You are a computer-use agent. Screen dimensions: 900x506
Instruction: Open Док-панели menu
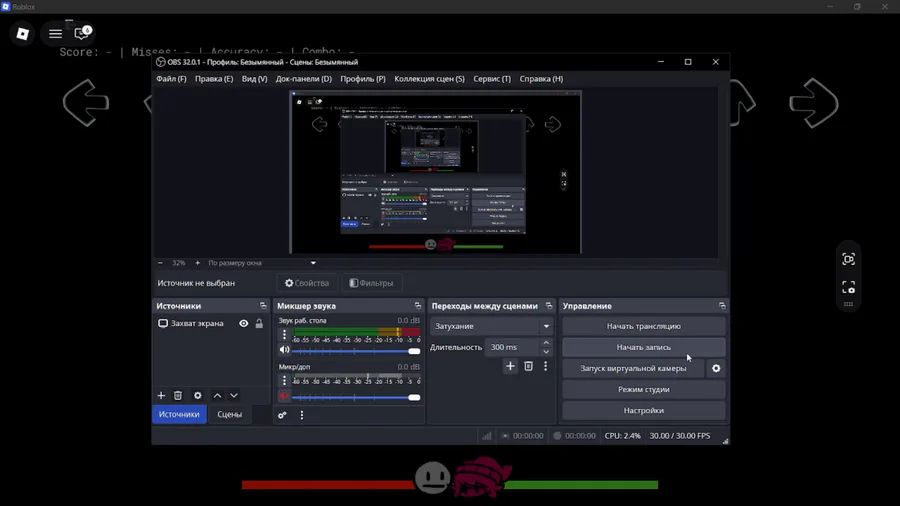click(x=304, y=79)
